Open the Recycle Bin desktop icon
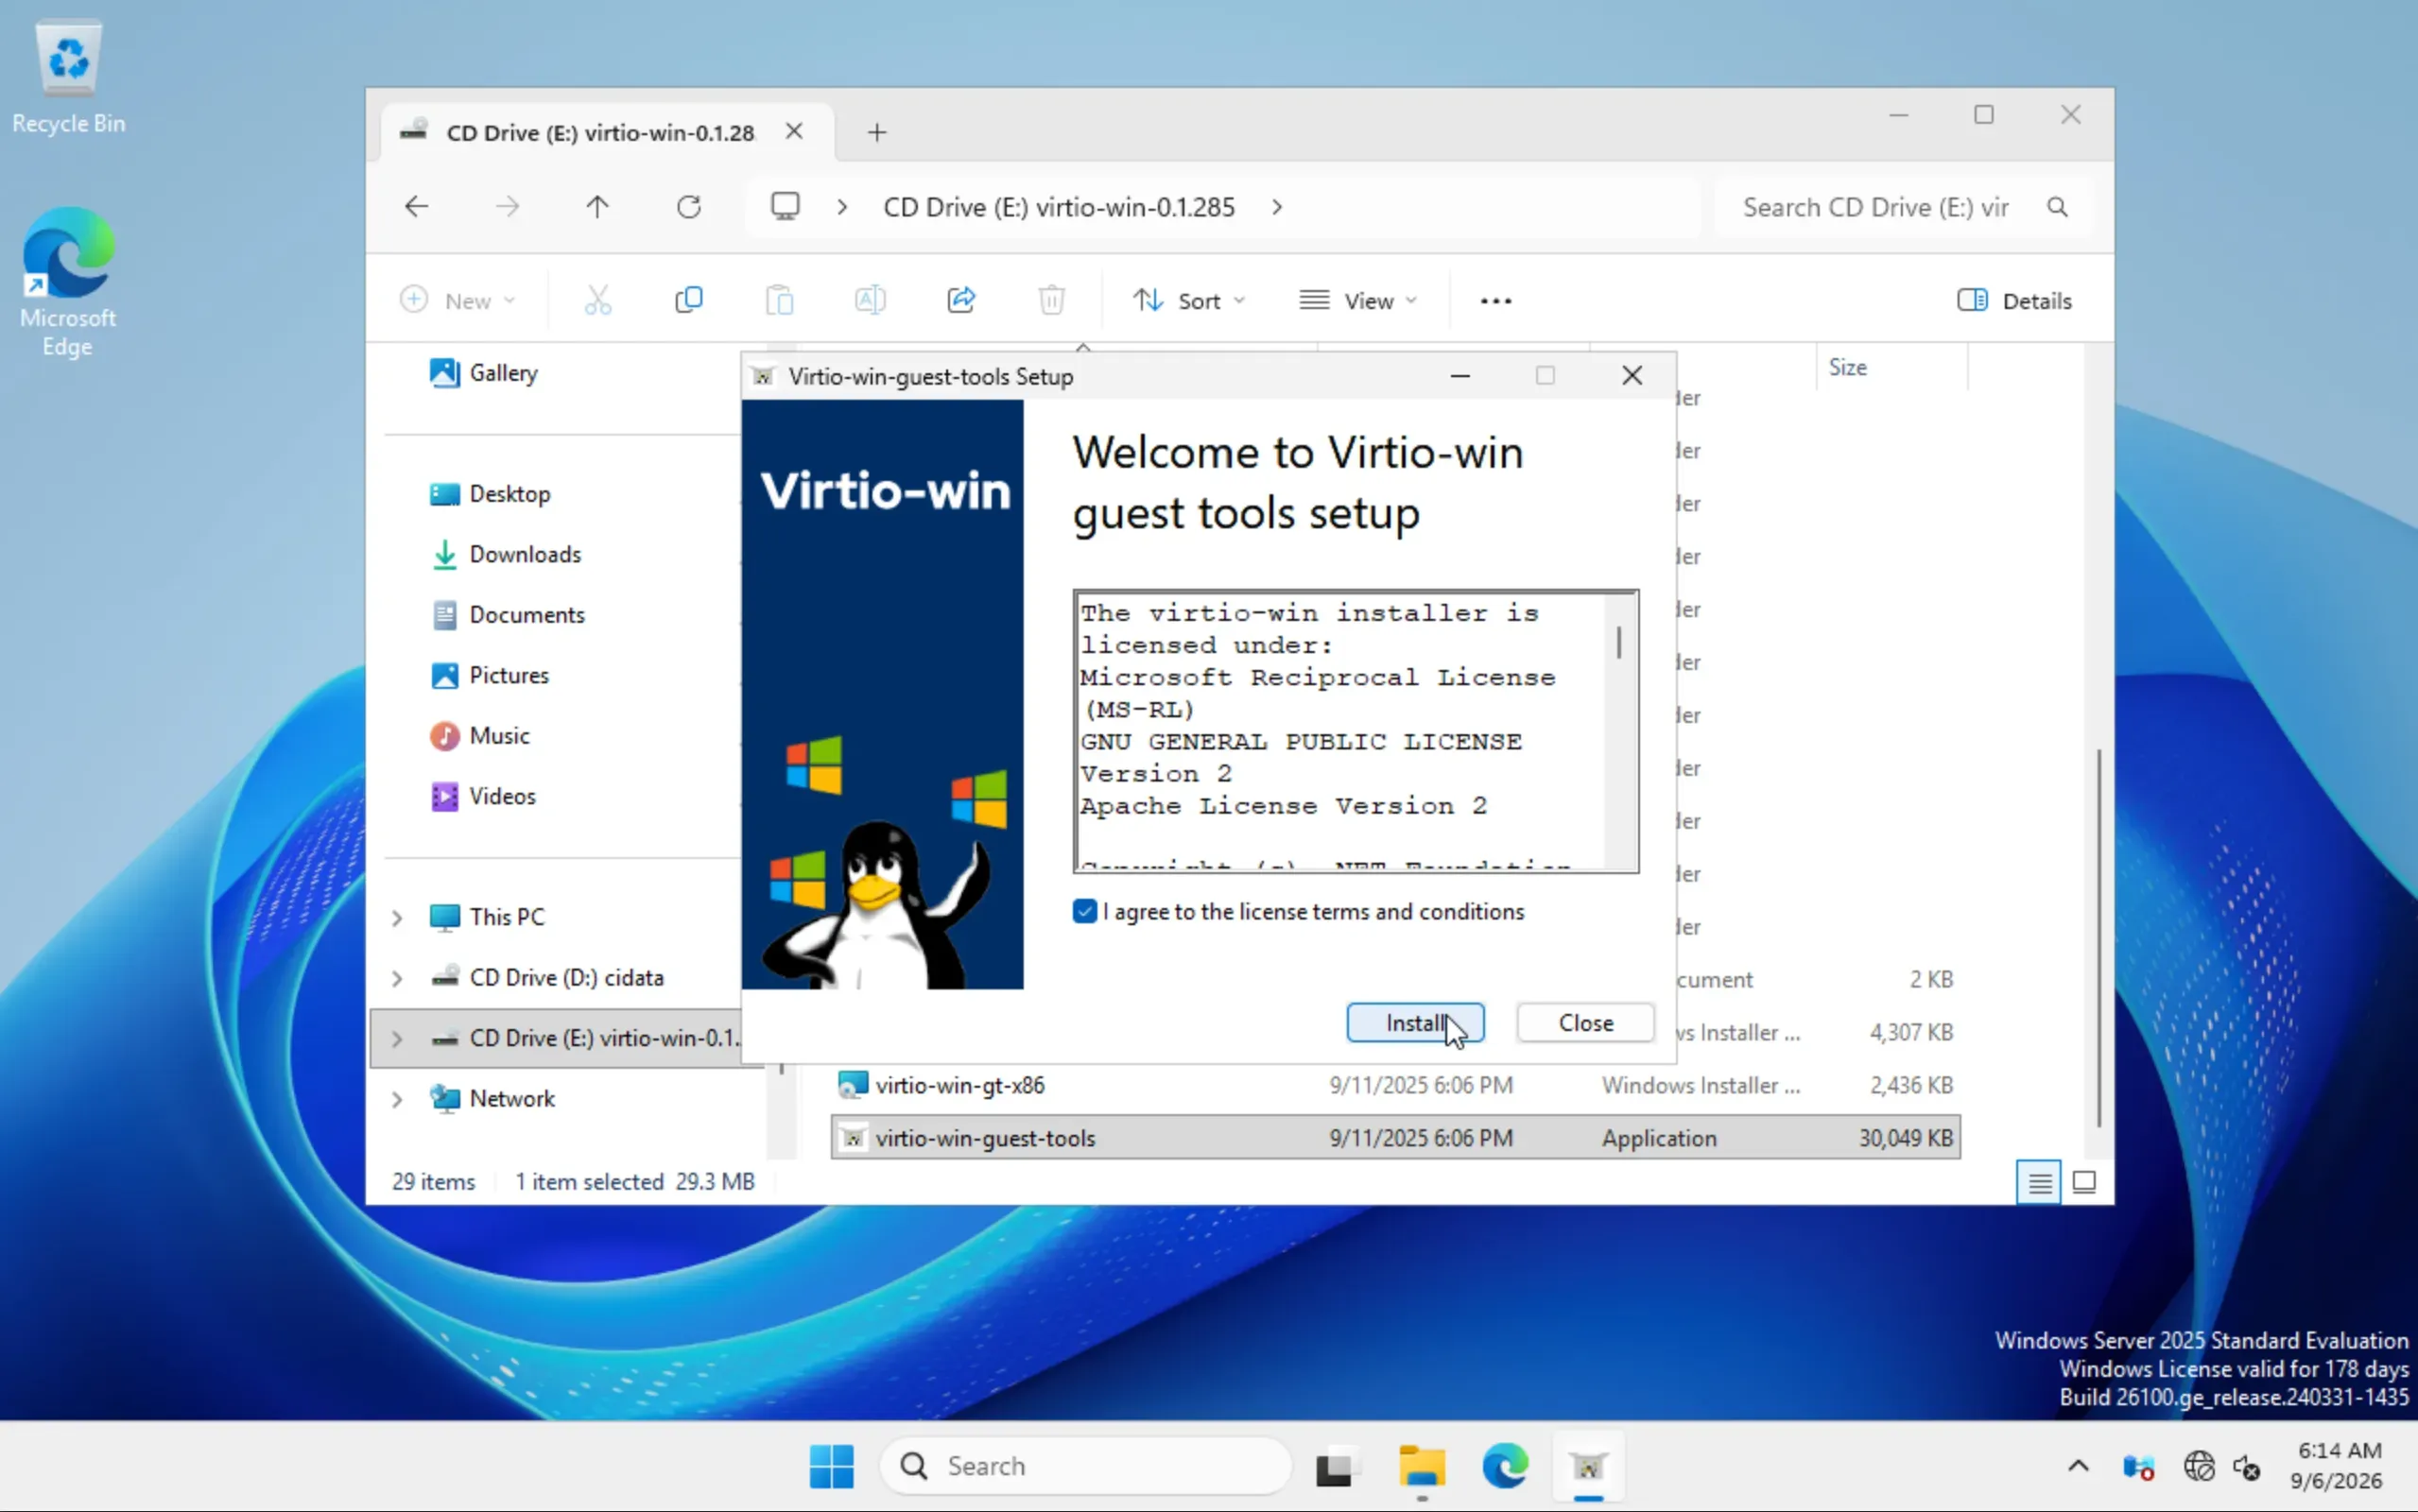The height and width of the screenshot is (1512, 2418). 69,77
